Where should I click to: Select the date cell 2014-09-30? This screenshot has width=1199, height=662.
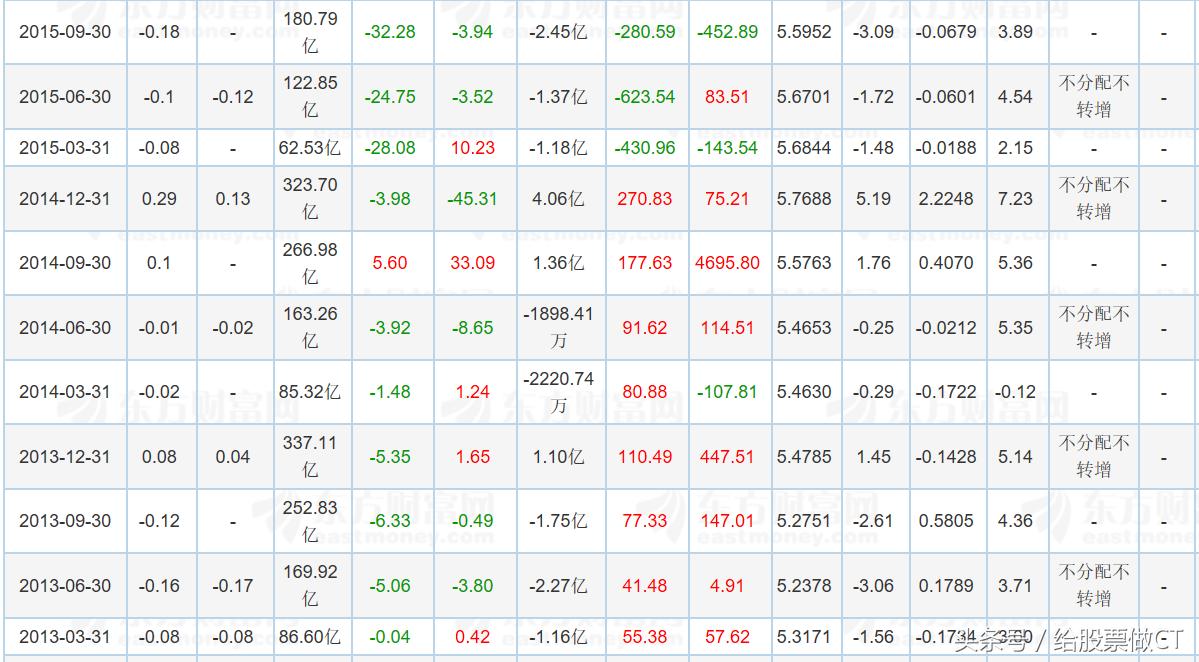click(x=64, y=263)
